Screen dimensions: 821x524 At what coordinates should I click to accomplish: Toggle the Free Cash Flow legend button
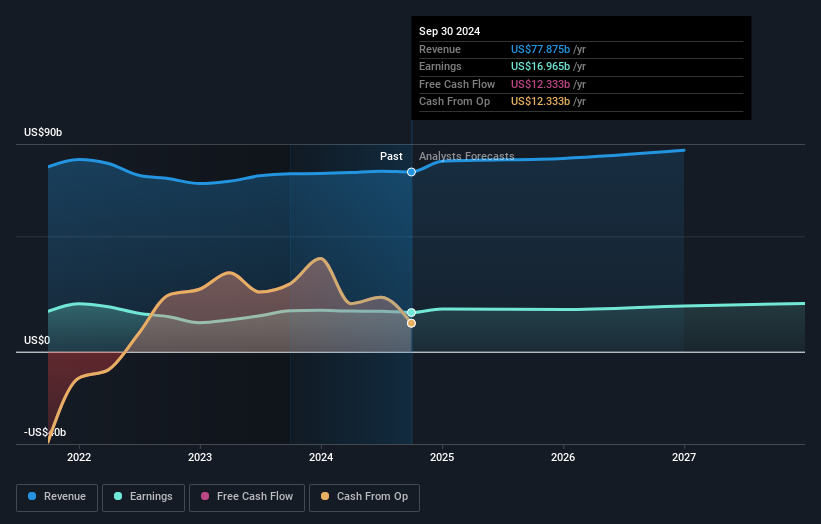pos(247,497)
